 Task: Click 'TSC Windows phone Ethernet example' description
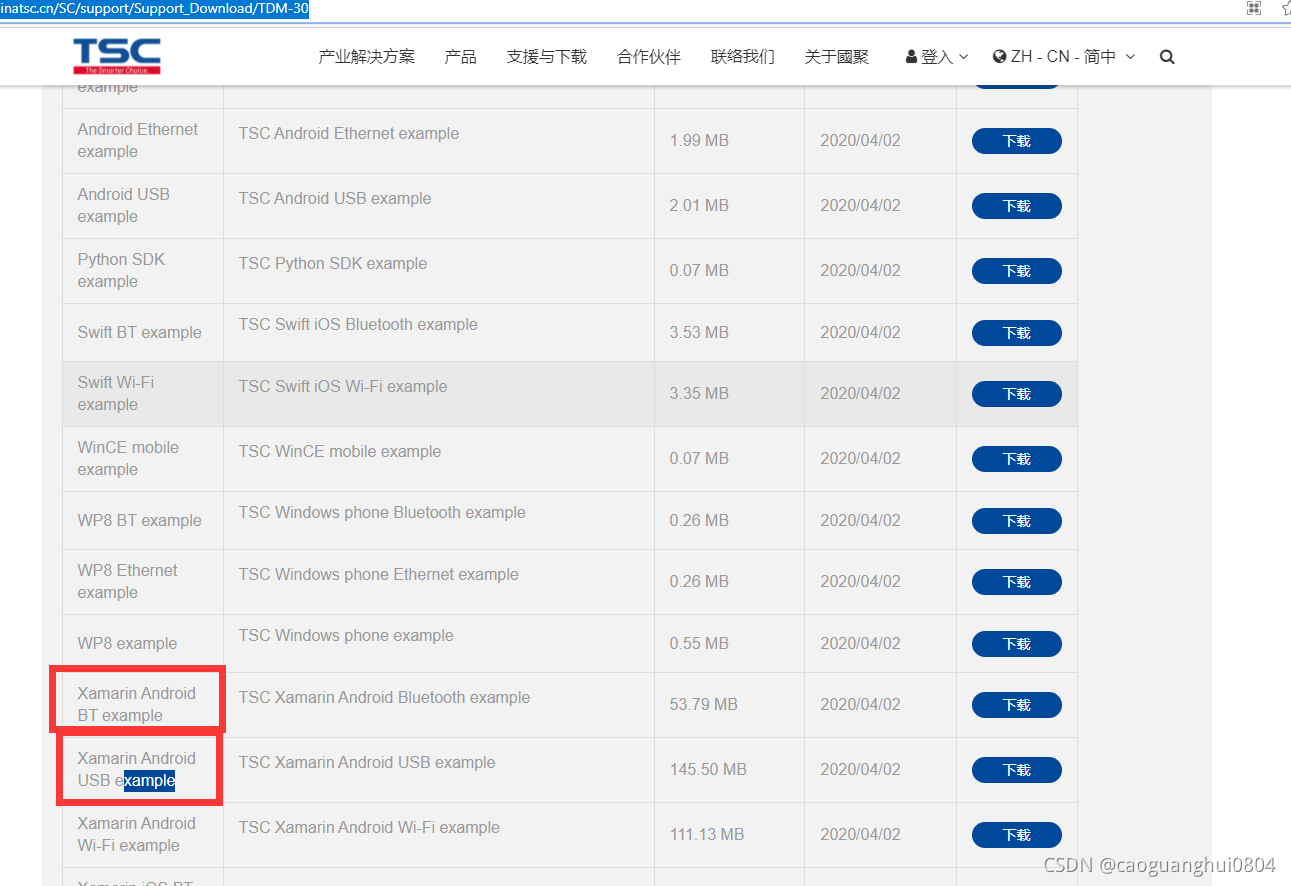click(x=379, y=574)
